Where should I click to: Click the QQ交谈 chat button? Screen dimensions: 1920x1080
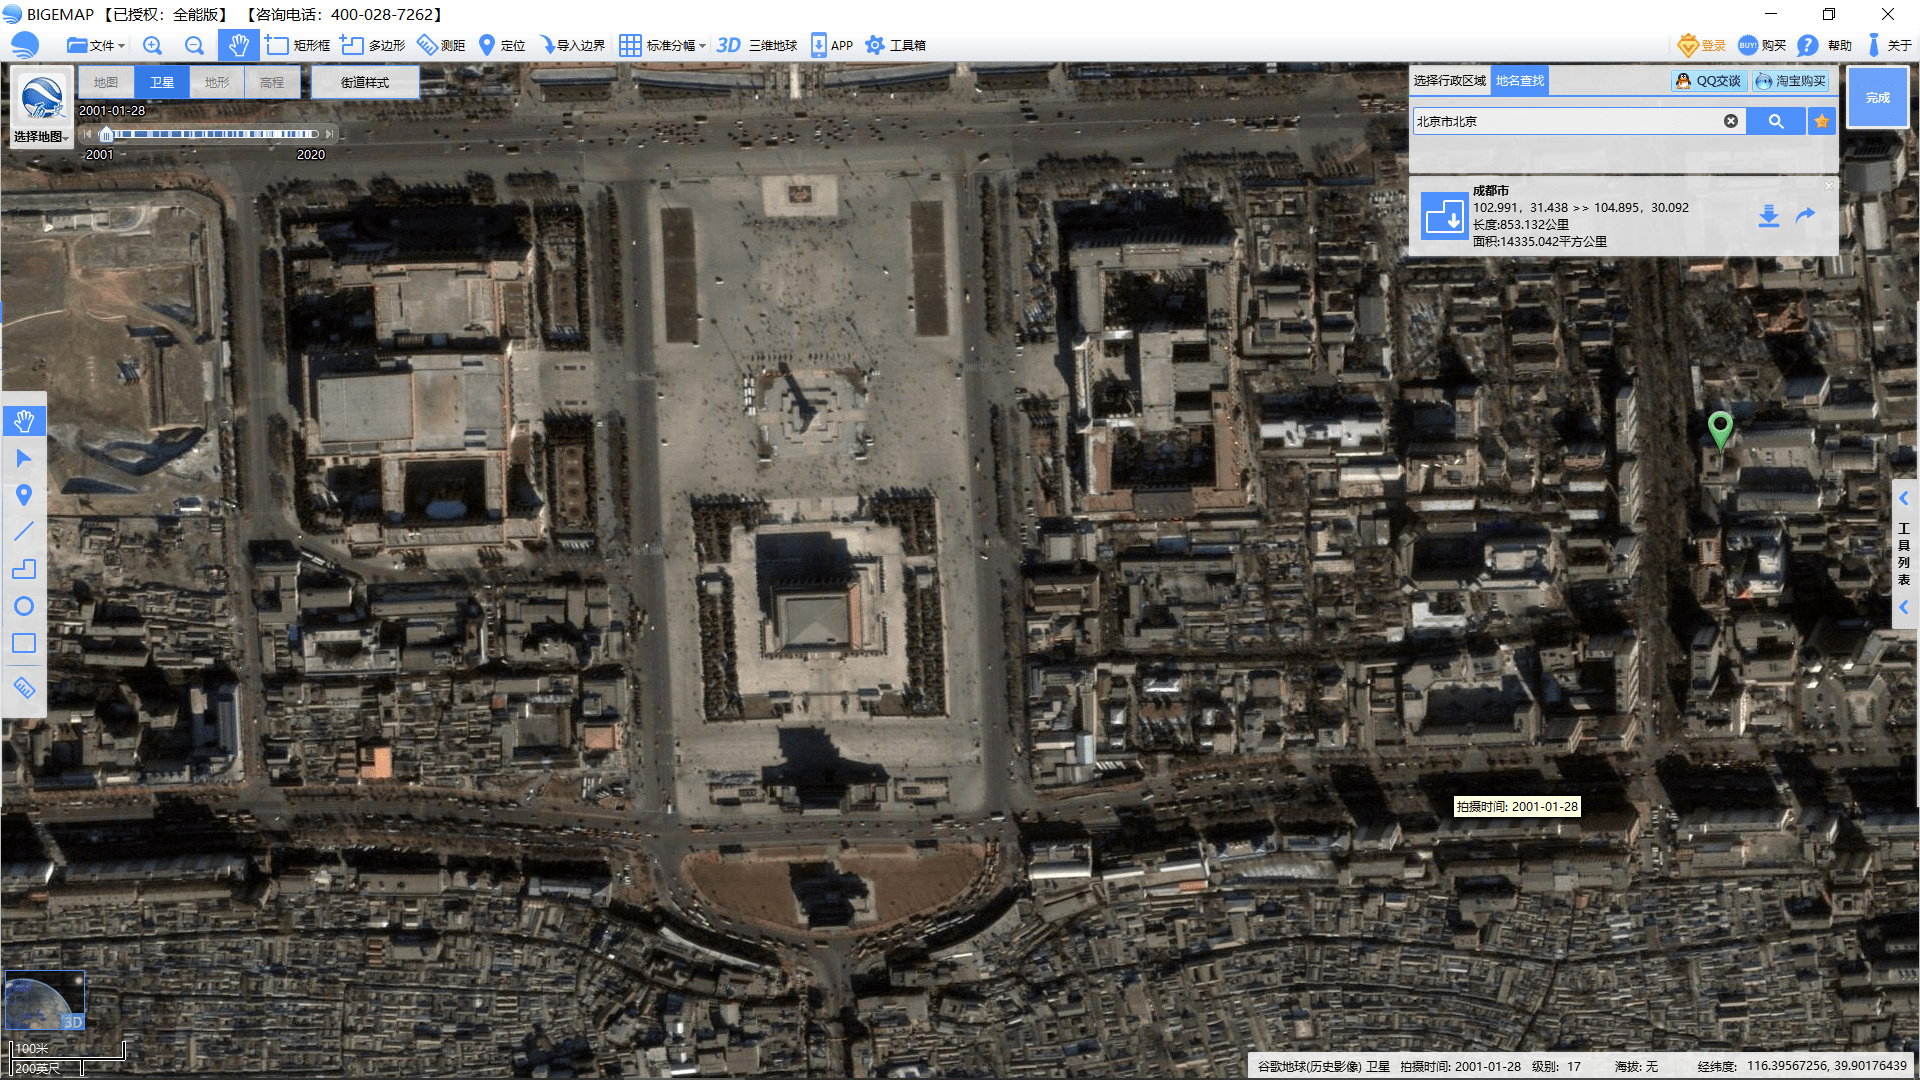click(x=1709, y=81)
